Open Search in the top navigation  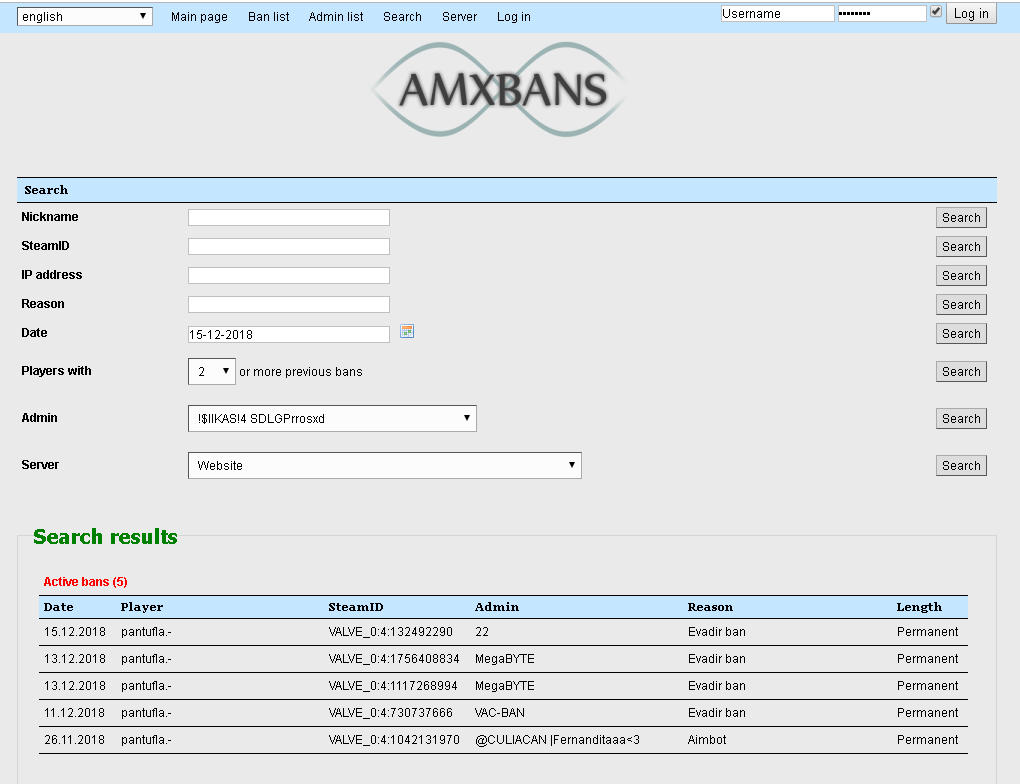tap(402, 17)
